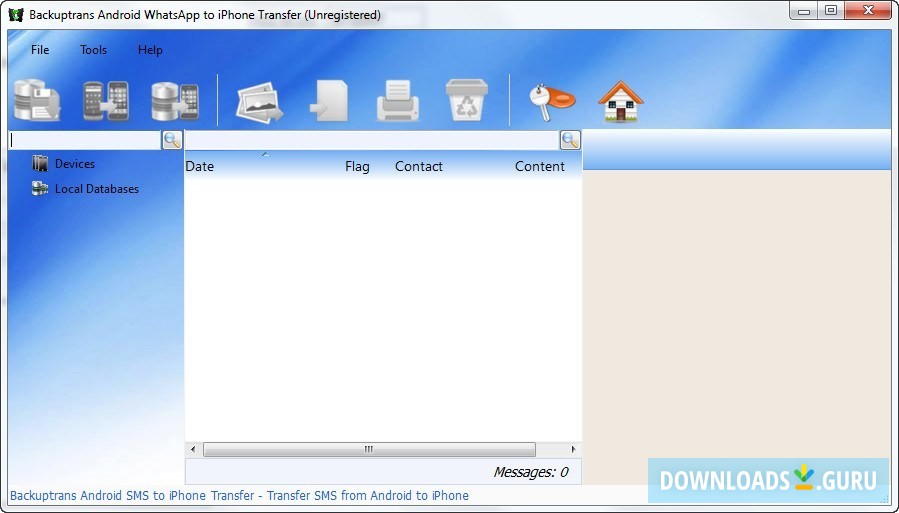Open the File menu
Image resolution: width=899 pixels, height=513 pixels.
coord(40,50)
